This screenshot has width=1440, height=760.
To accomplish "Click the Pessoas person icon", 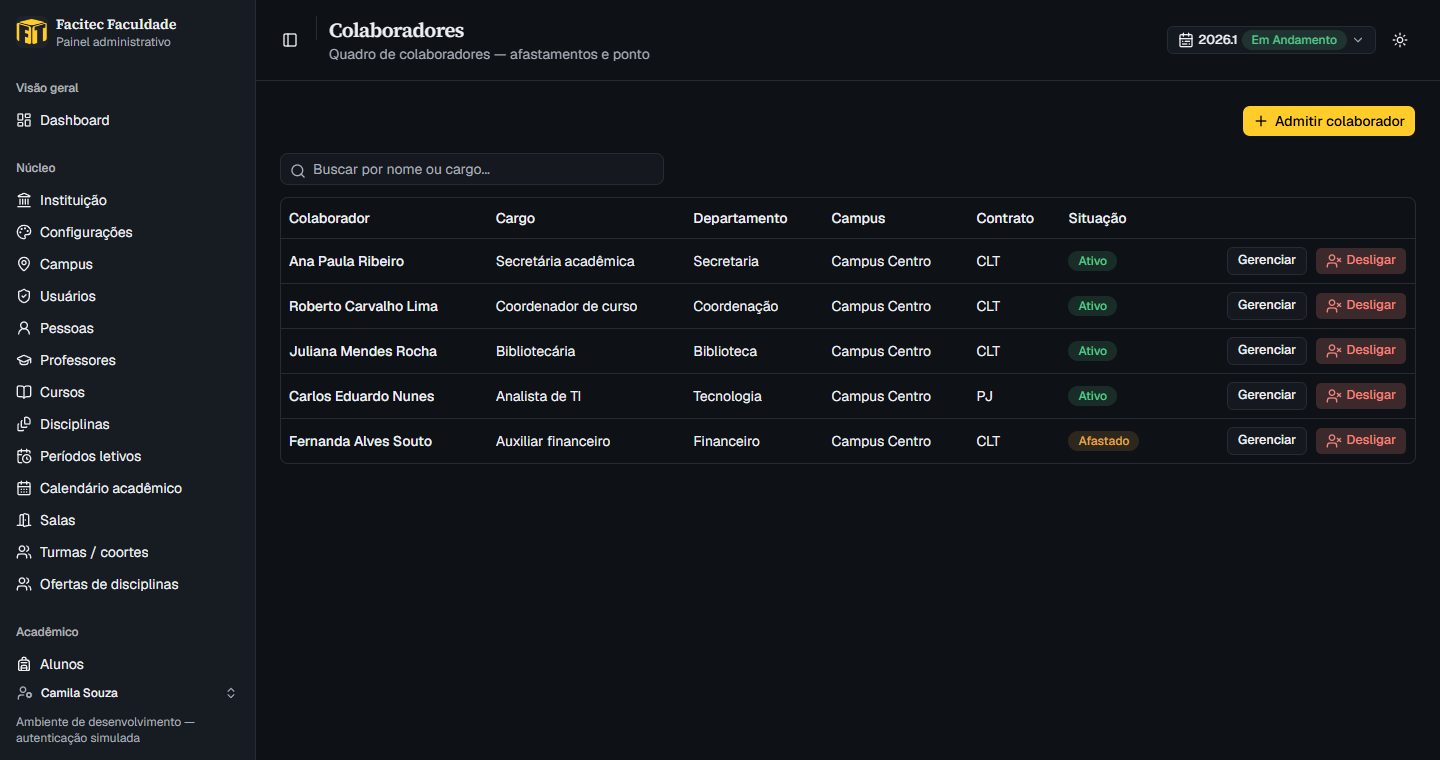I will point(24,328).
